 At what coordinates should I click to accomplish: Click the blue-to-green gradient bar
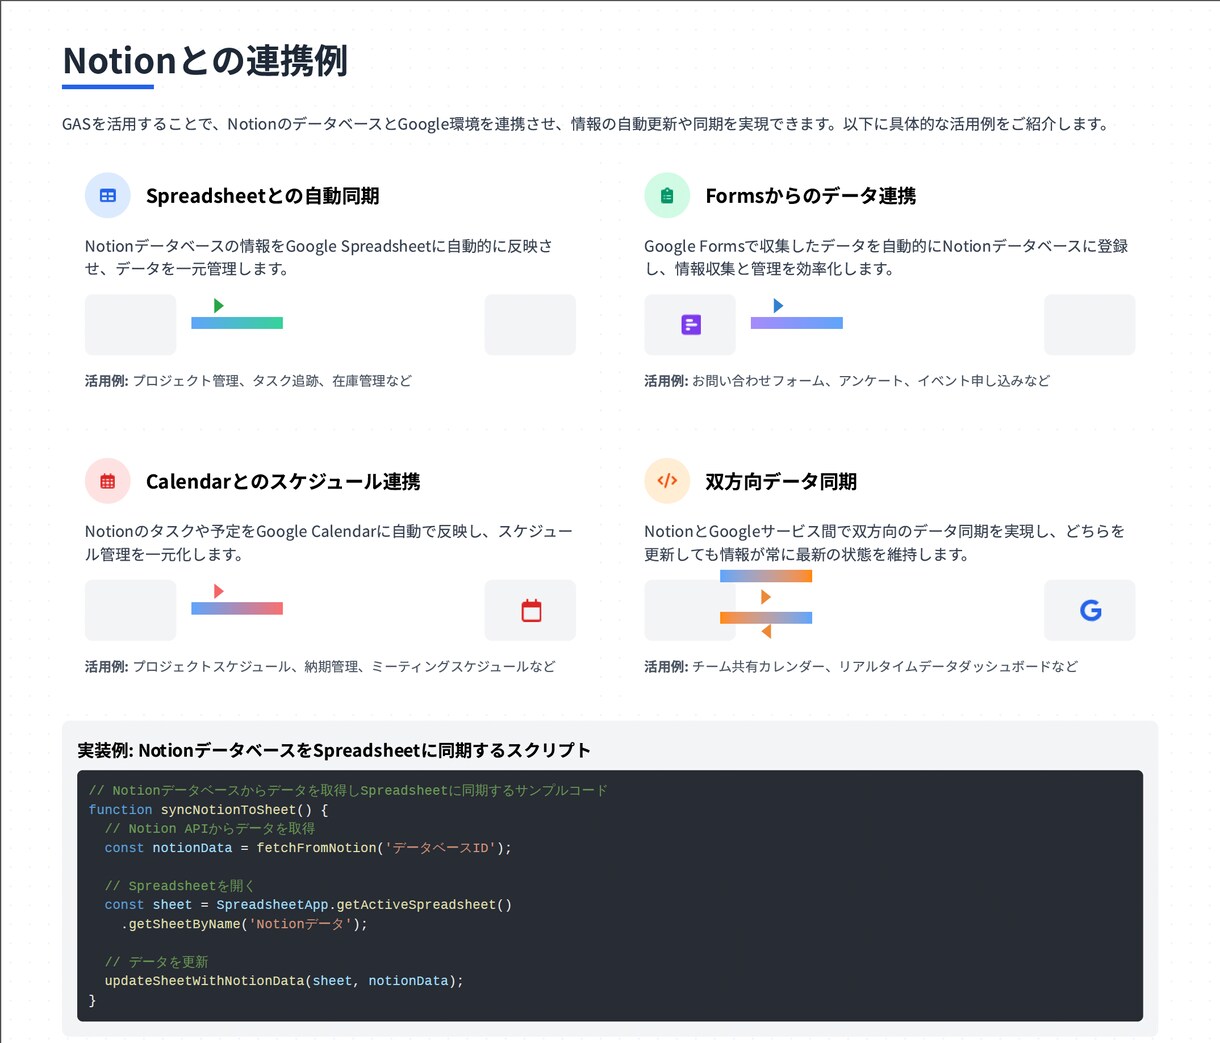coord(237,323)
